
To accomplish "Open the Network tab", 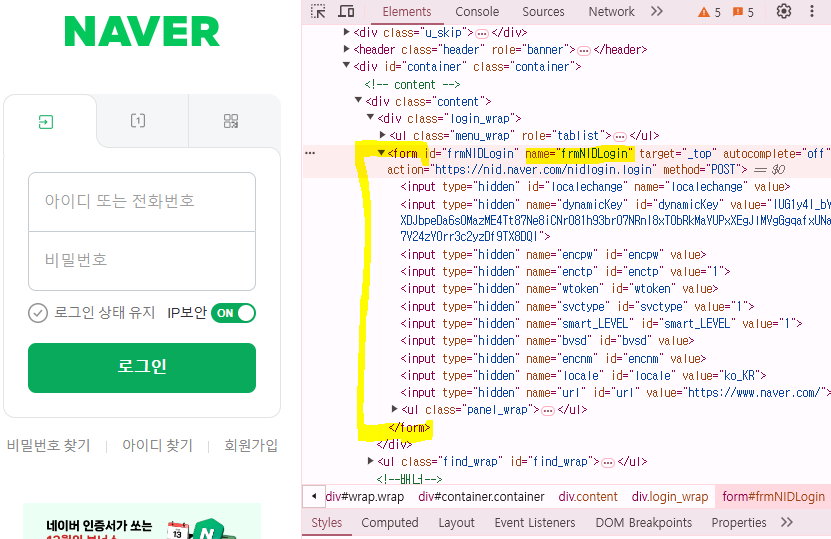I will [611, 12].
